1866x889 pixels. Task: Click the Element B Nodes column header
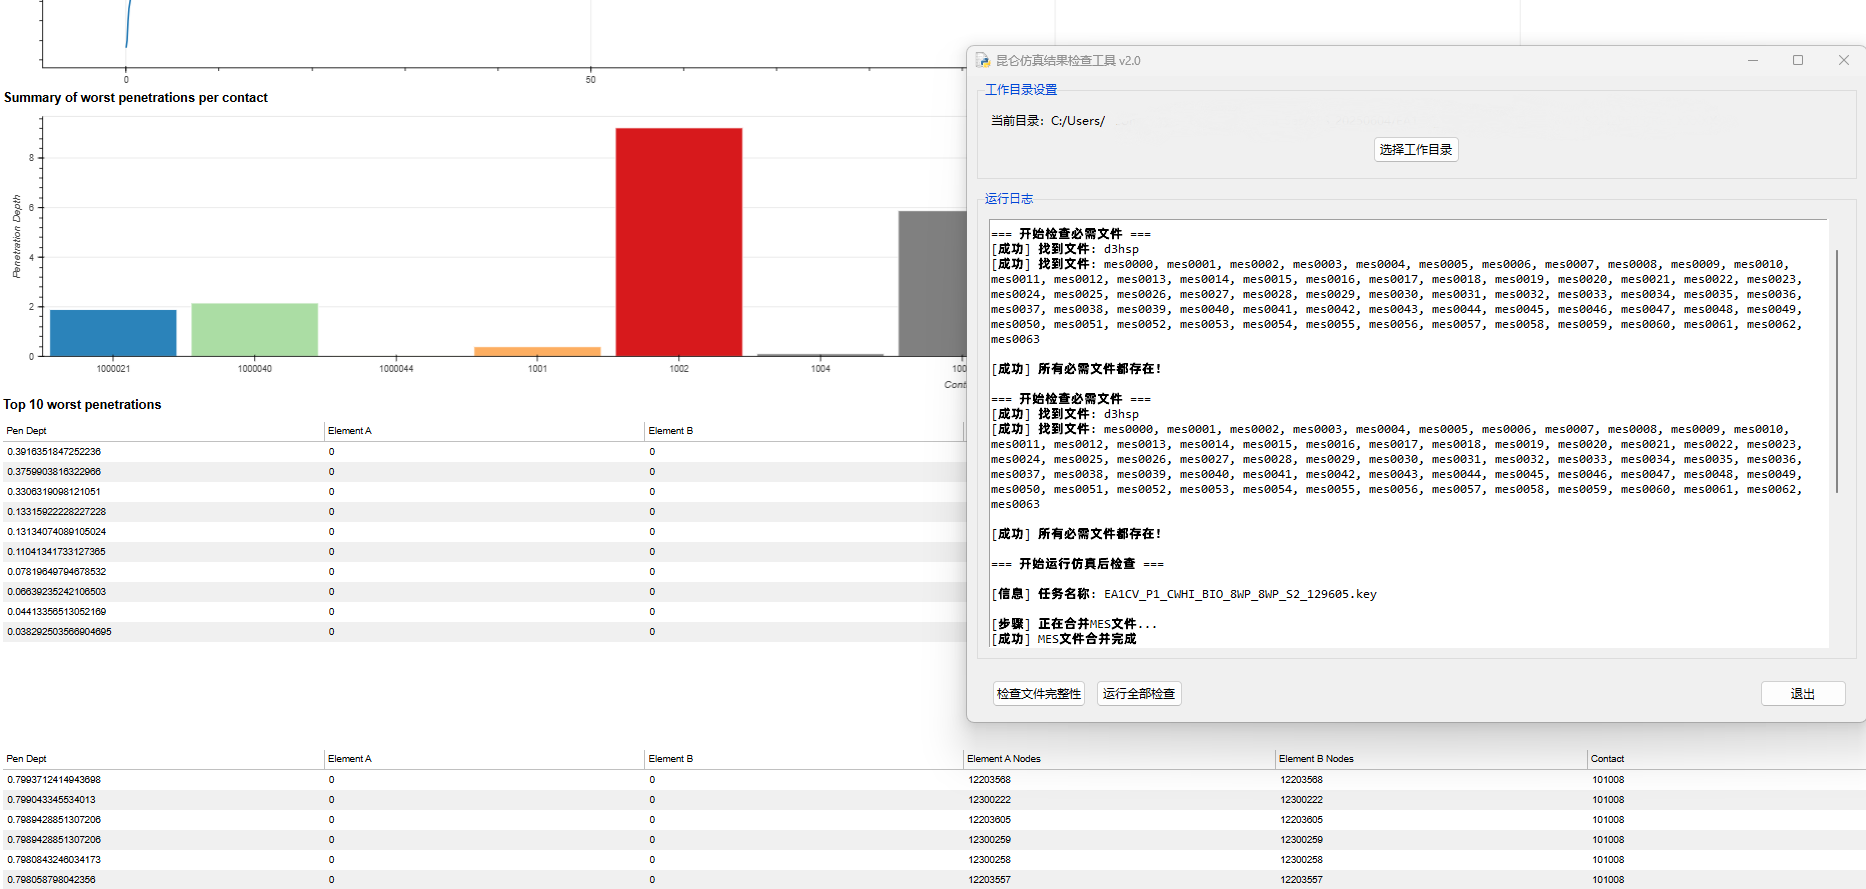[1316, 759]
